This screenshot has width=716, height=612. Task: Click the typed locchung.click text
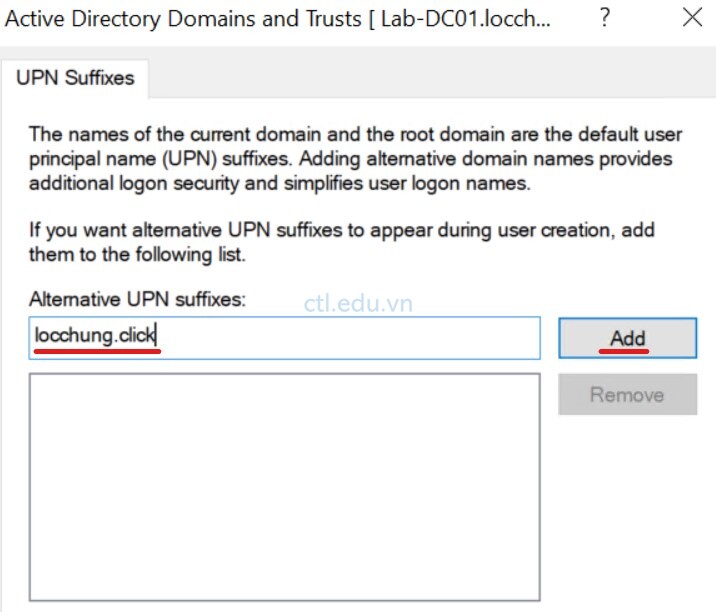95,336
